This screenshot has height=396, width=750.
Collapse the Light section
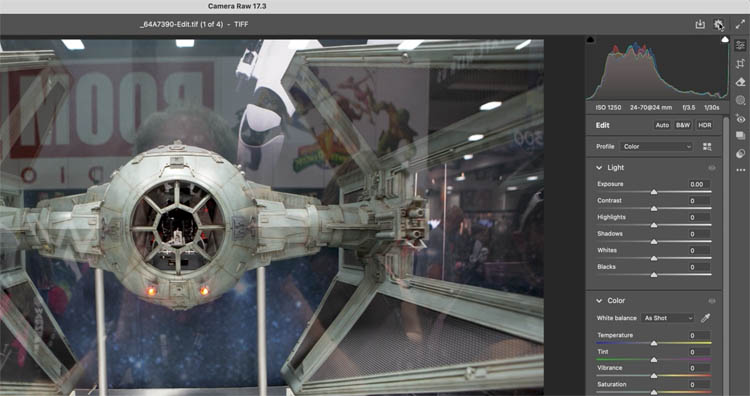click(x=599, y=168)
